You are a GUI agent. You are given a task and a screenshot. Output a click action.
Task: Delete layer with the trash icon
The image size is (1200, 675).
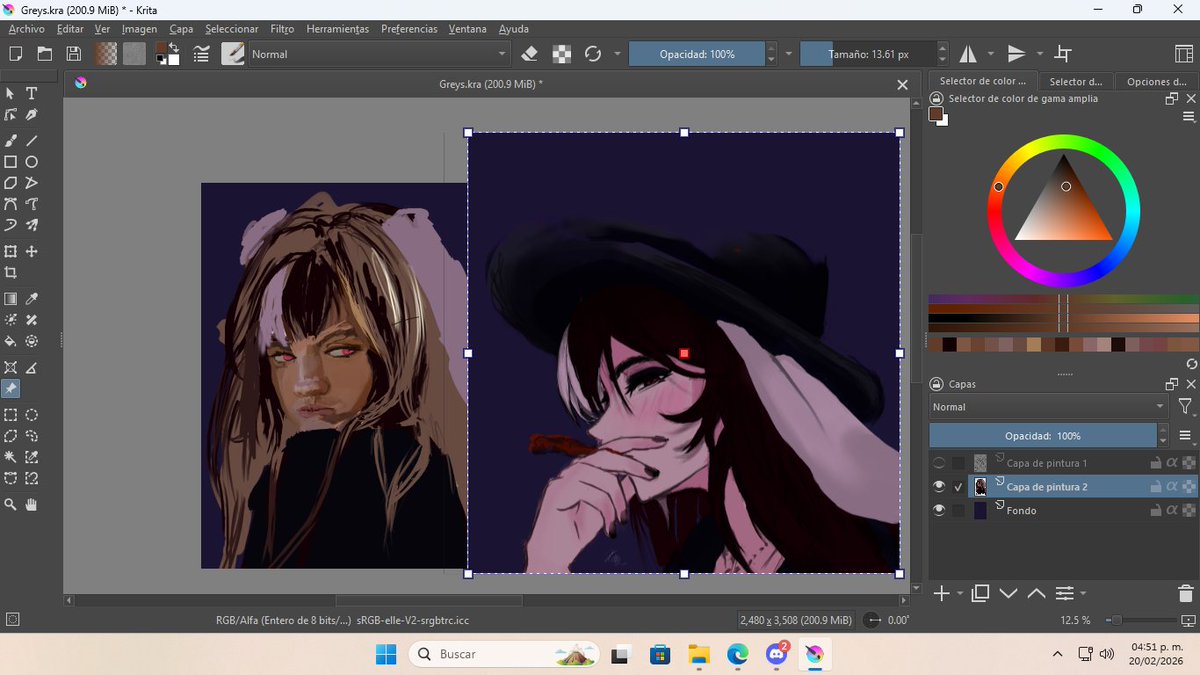[x=1186, y=593]
